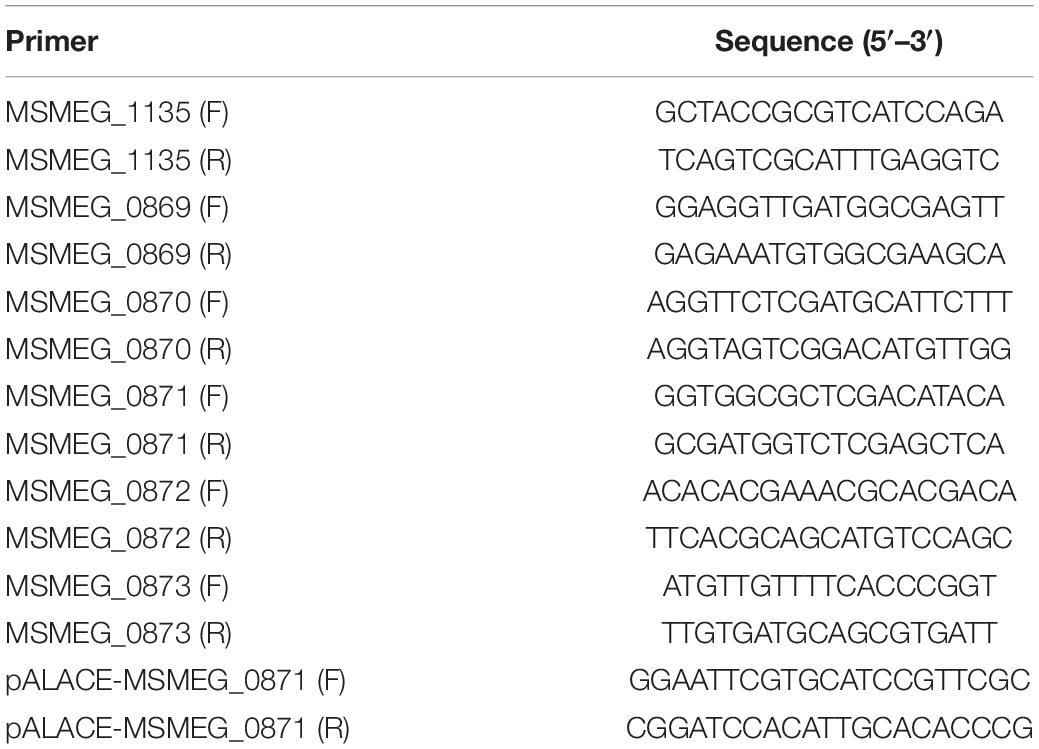
Task: Click sequence GGAATTCGTGCATCCGTTCGC
Action: pyautogui.click(x=829, y=681)
